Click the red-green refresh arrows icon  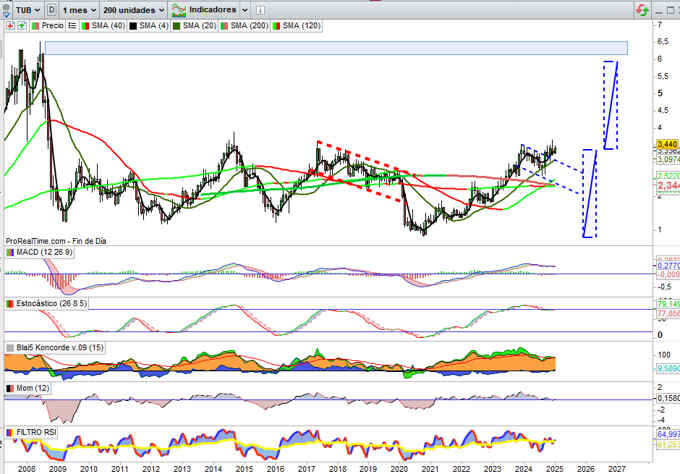642,10
